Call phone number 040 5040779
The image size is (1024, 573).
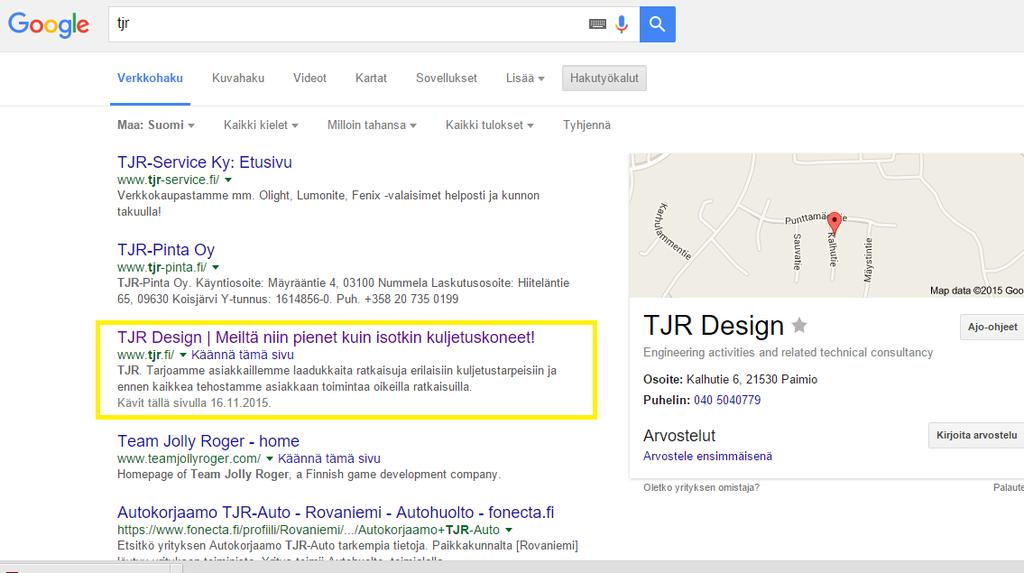click(727, 400)
